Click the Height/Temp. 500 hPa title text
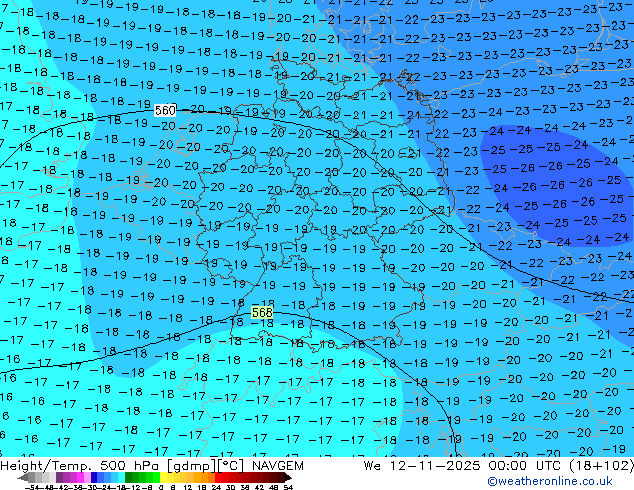Screen dimensions: 634x490 pos(82,466)
